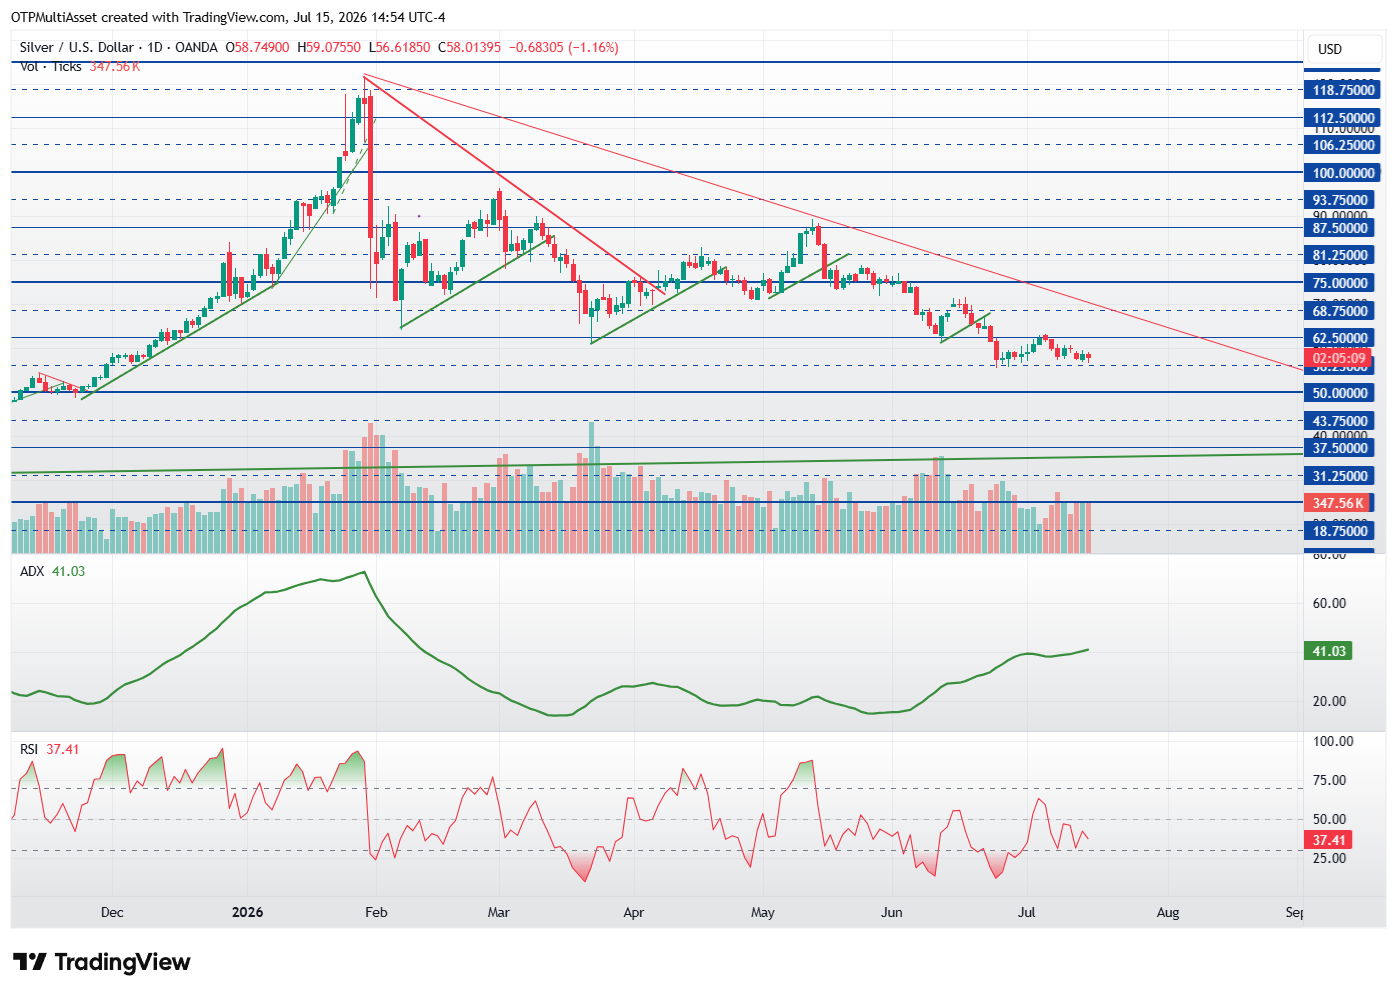The image size is (1397, 996).
Task: Click the 75.00 RSI scale label
Action: (1329, 780)
